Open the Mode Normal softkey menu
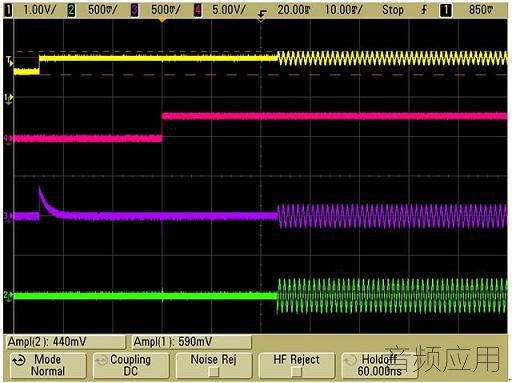The width and height of the screenshot is (512, 383). 48,365
